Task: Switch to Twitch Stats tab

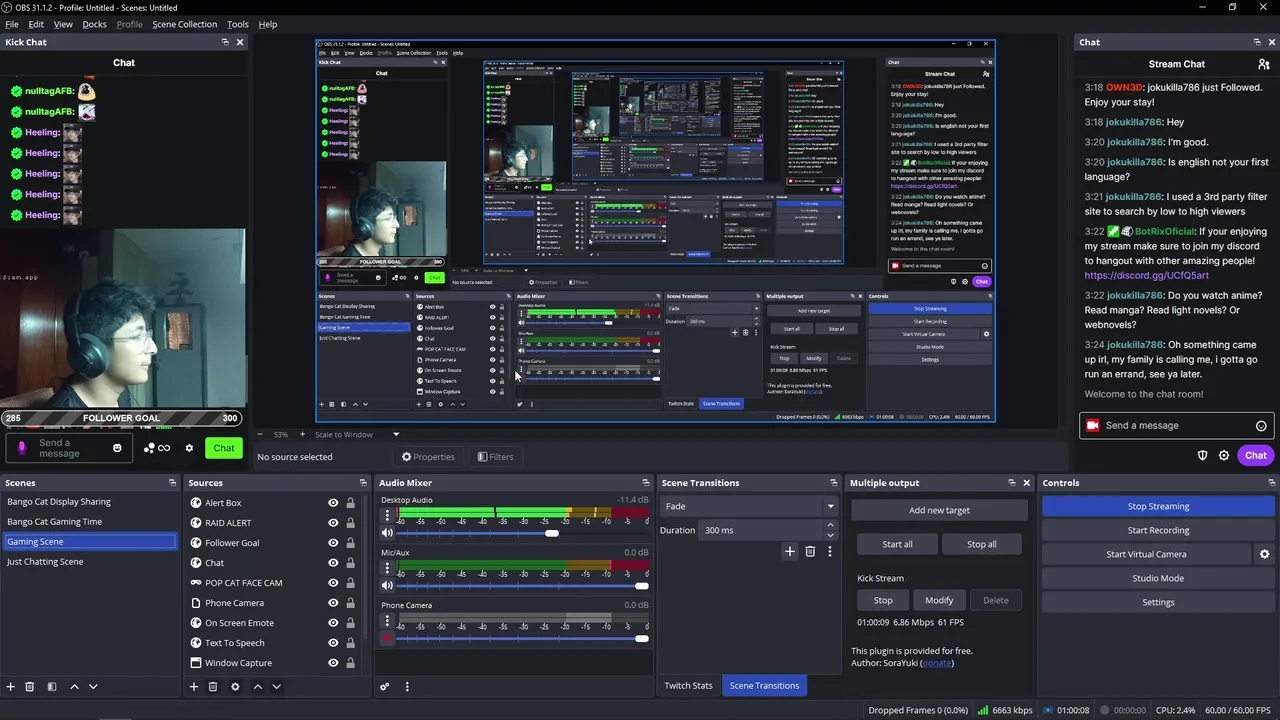Action: pos(689,686)
